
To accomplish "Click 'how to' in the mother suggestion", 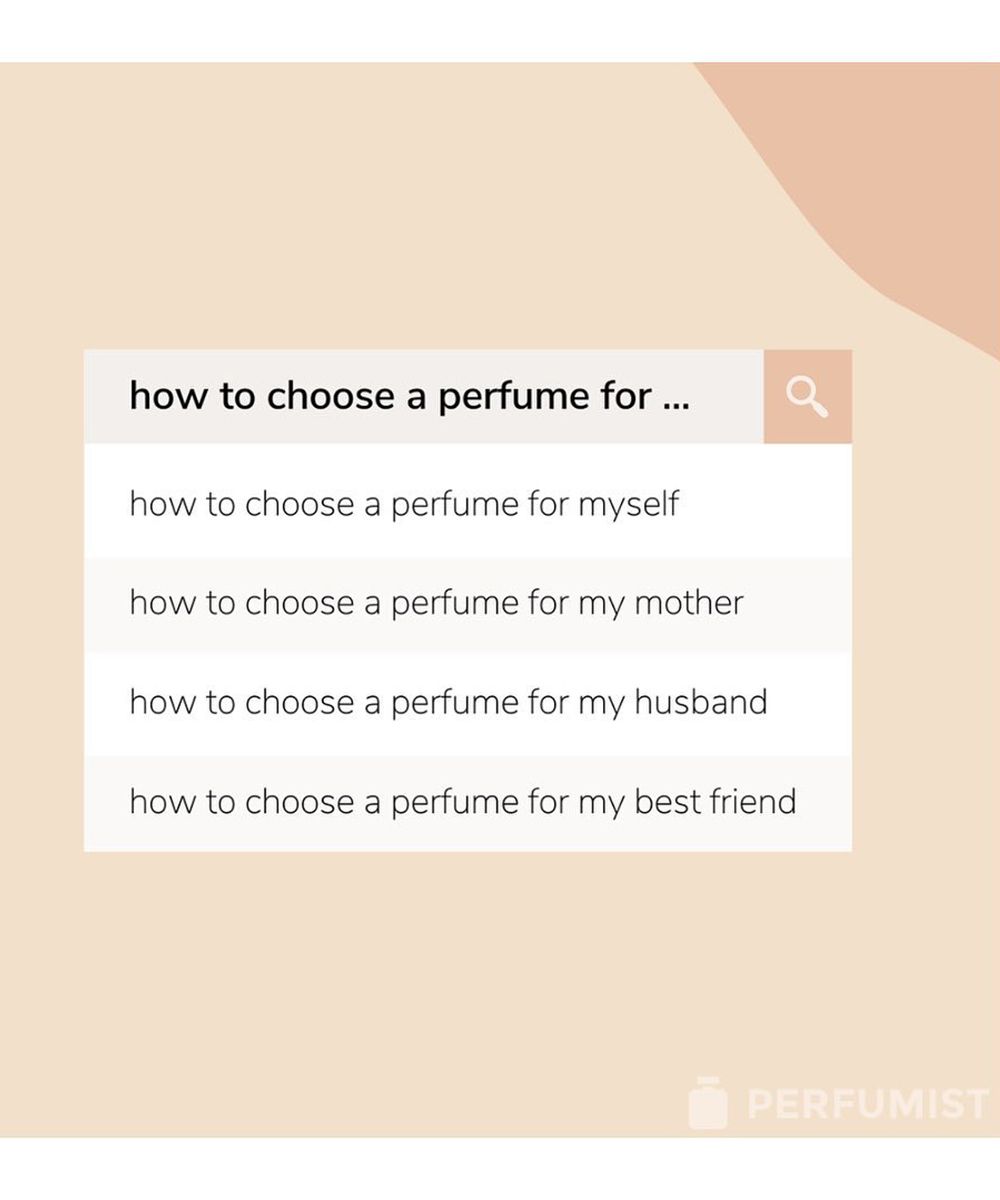I will [181, 603].
